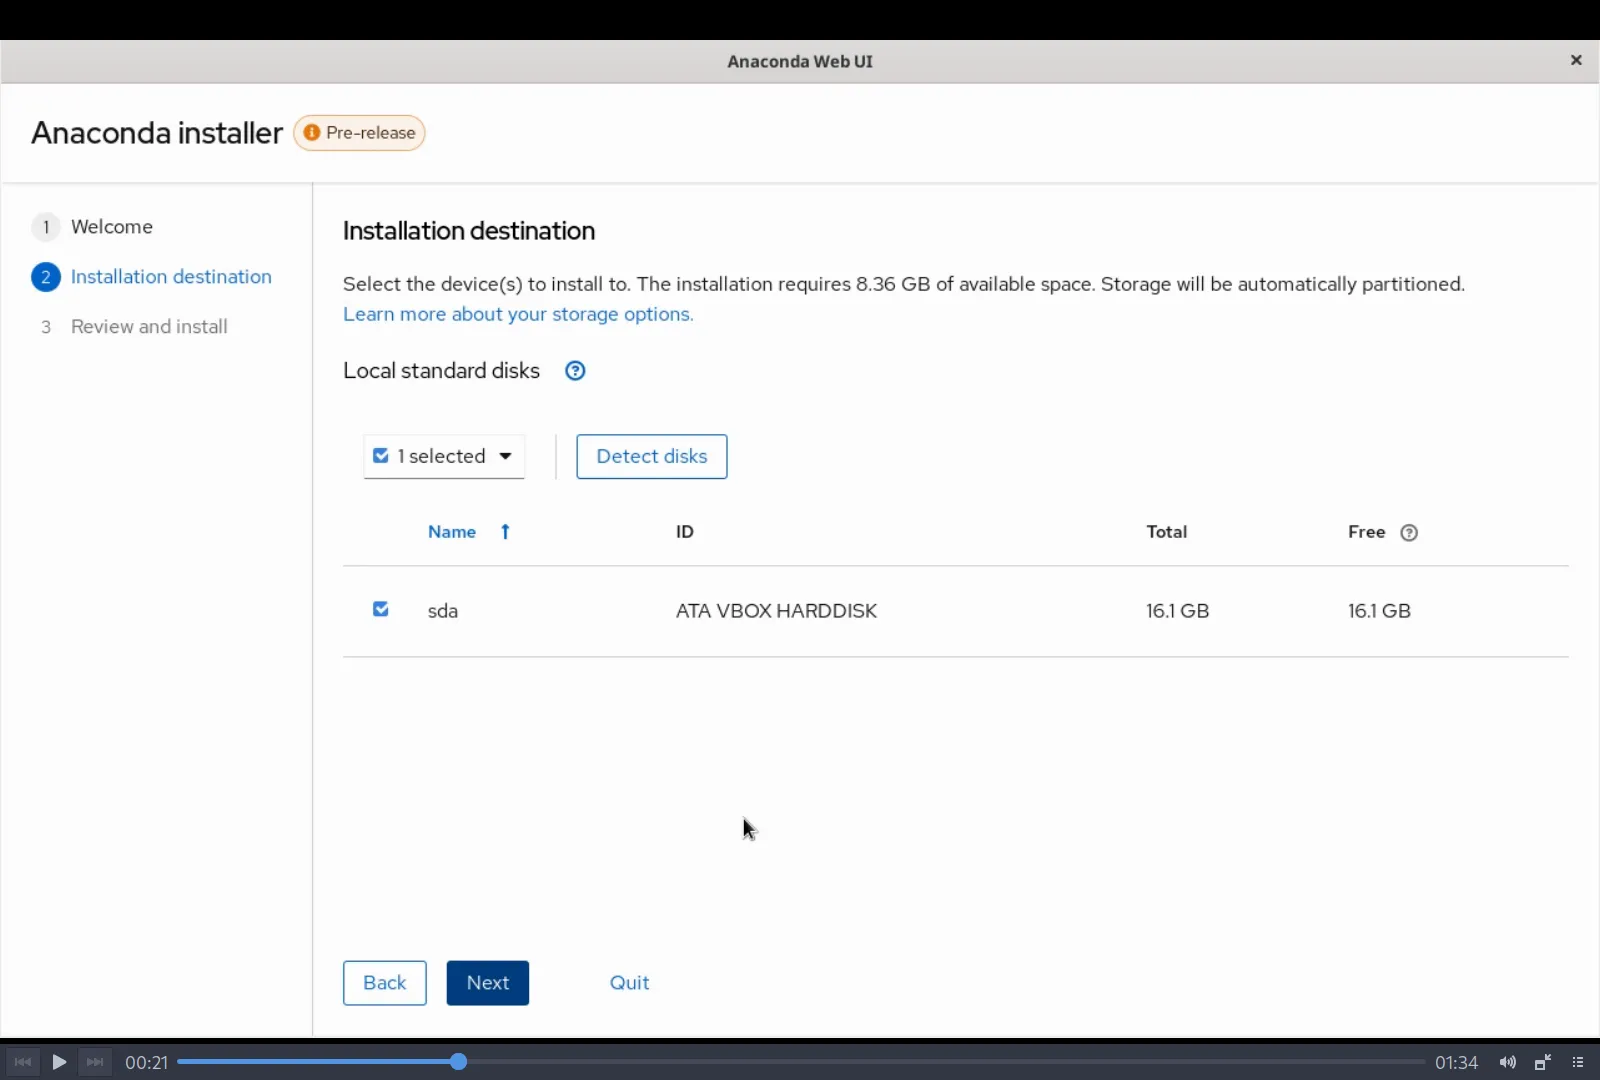Image resolution: width=1600 pixels, height=1080 pixels.
Task: Click the Local standard disks help icon
Action: tap(575, 371)
